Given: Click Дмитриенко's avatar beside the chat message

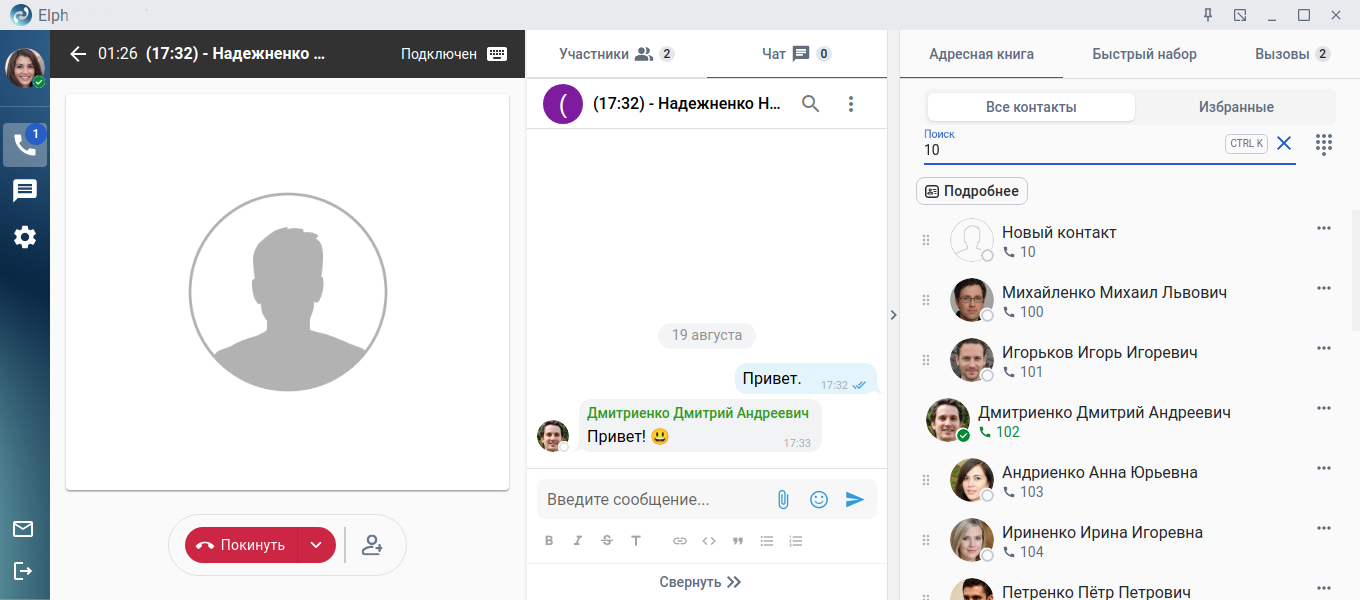Looking at the screenshot, I should click(x=553, y=436).
